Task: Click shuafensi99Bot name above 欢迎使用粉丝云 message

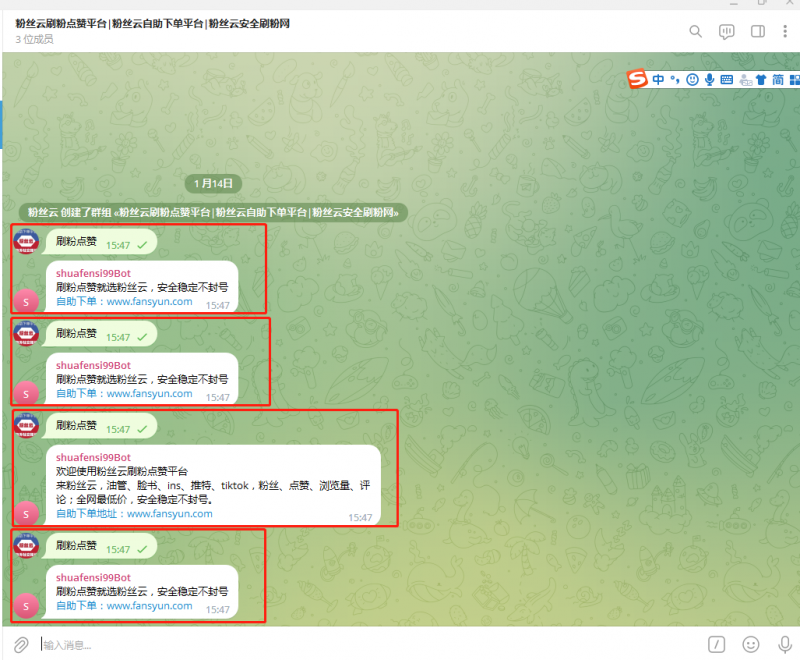Action: [93, 458]
